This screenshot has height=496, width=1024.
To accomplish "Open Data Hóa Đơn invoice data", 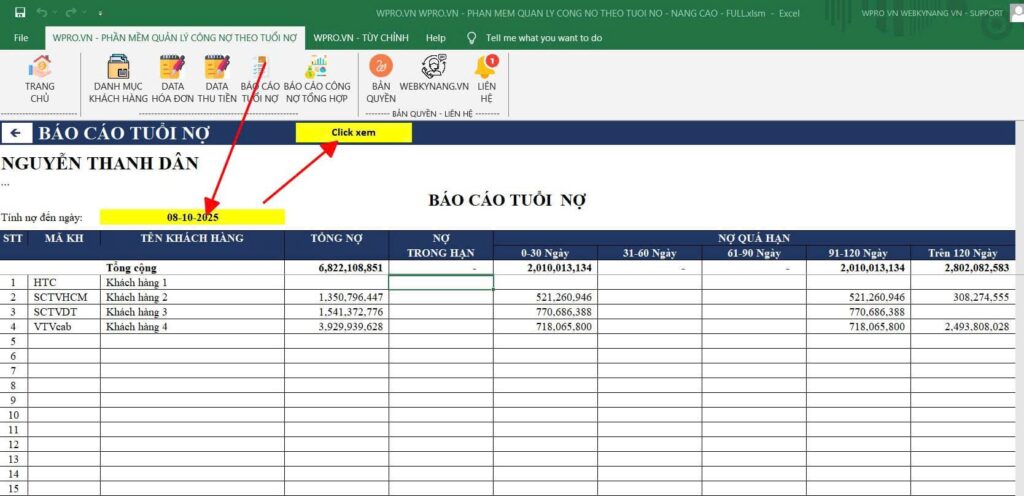I will click(172, 78).
